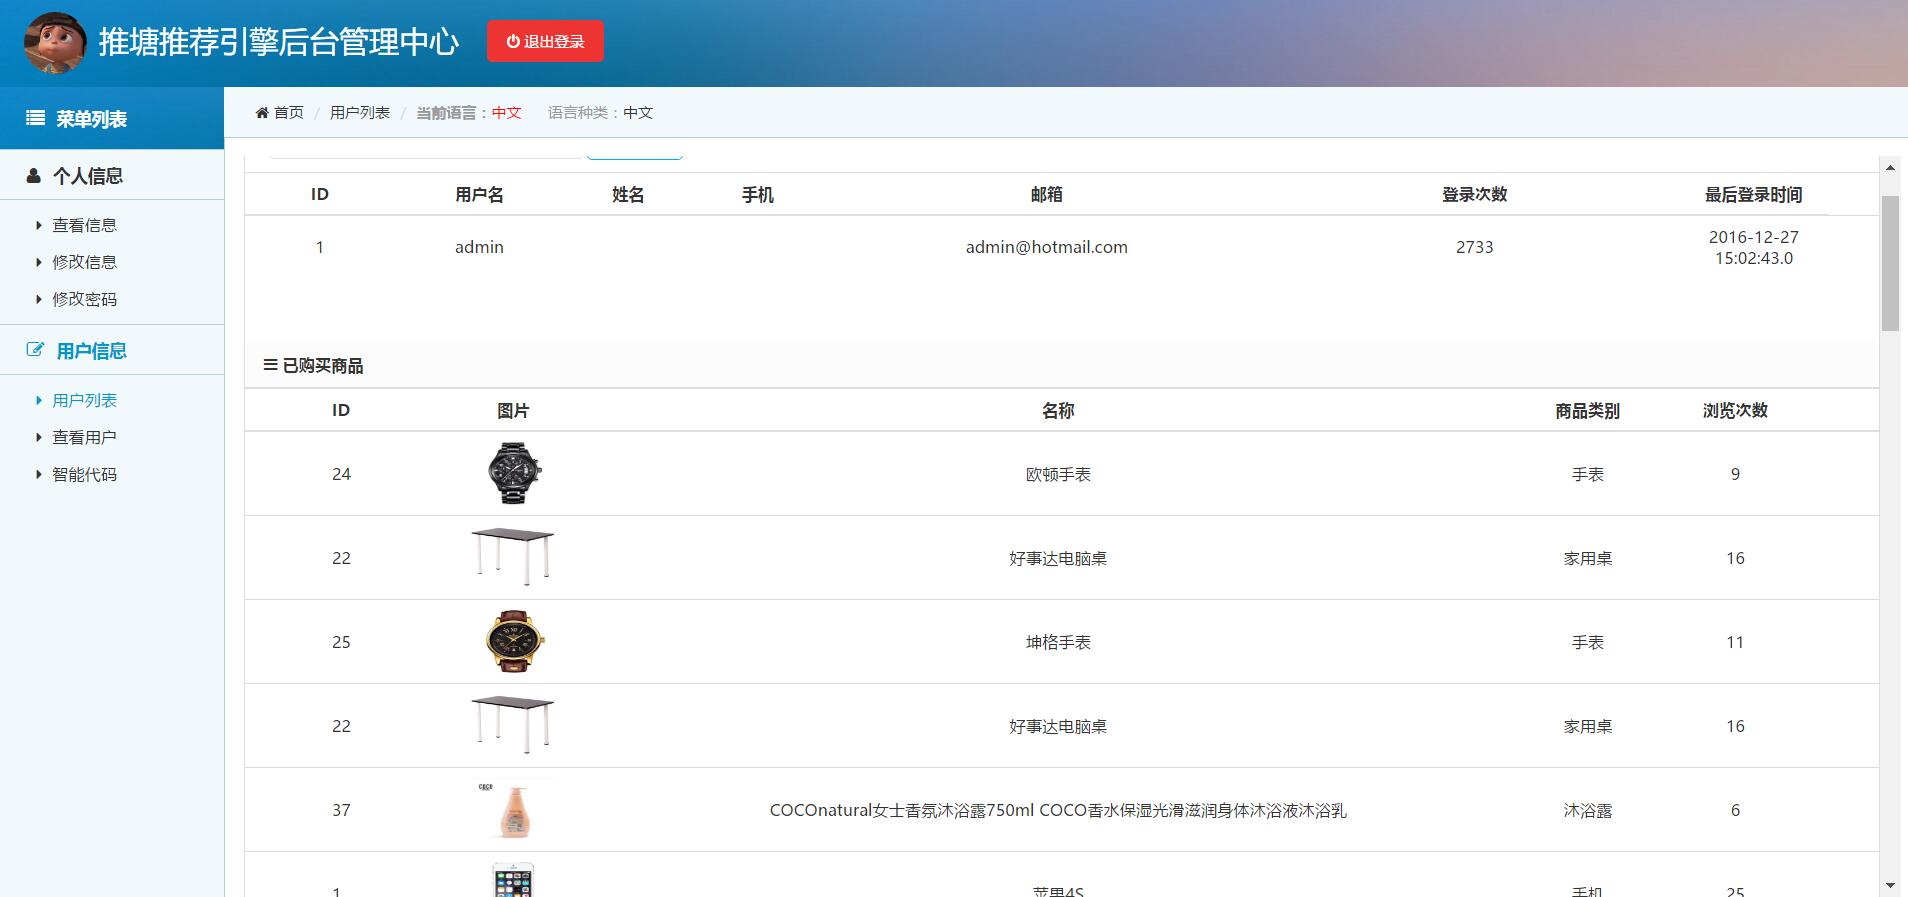Viewport: 1908px width, 897px height.
Task: Click the 登录次数 column header
Action: coord(1474,194)
